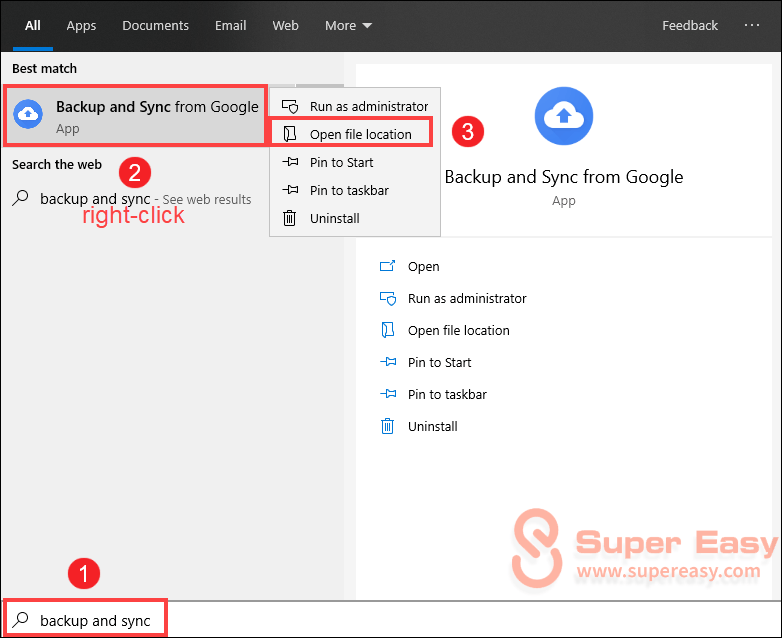Click the search box magnifier icon
Viewport: 782px width, 638px height.
point(20,620)
